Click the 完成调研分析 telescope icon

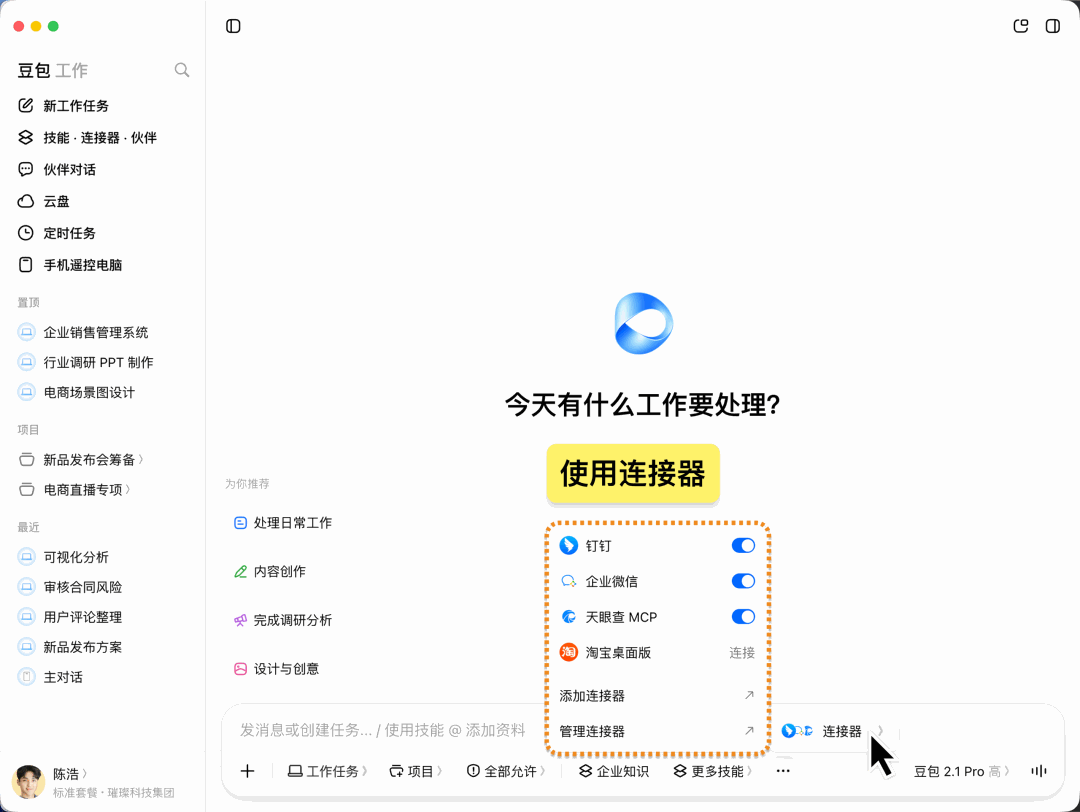(x=240, y=621)
